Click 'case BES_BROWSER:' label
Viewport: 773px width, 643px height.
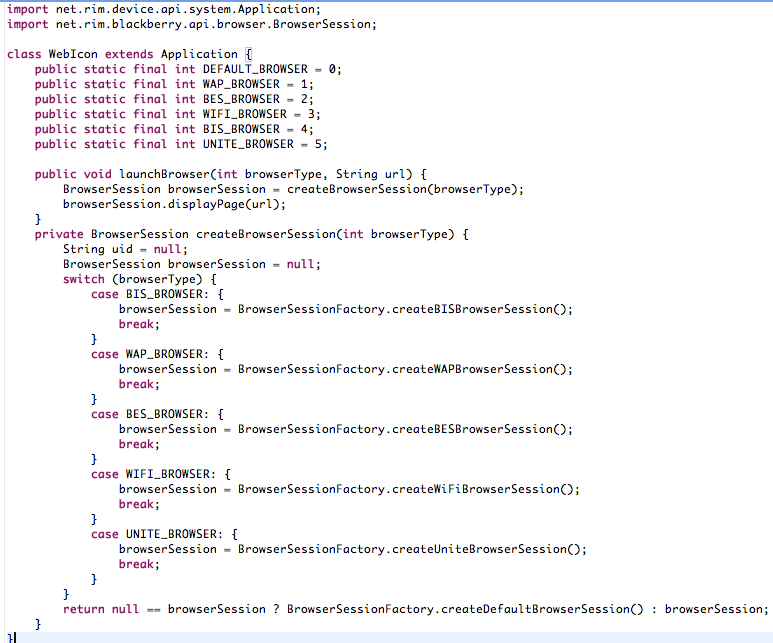pos(150,414)
